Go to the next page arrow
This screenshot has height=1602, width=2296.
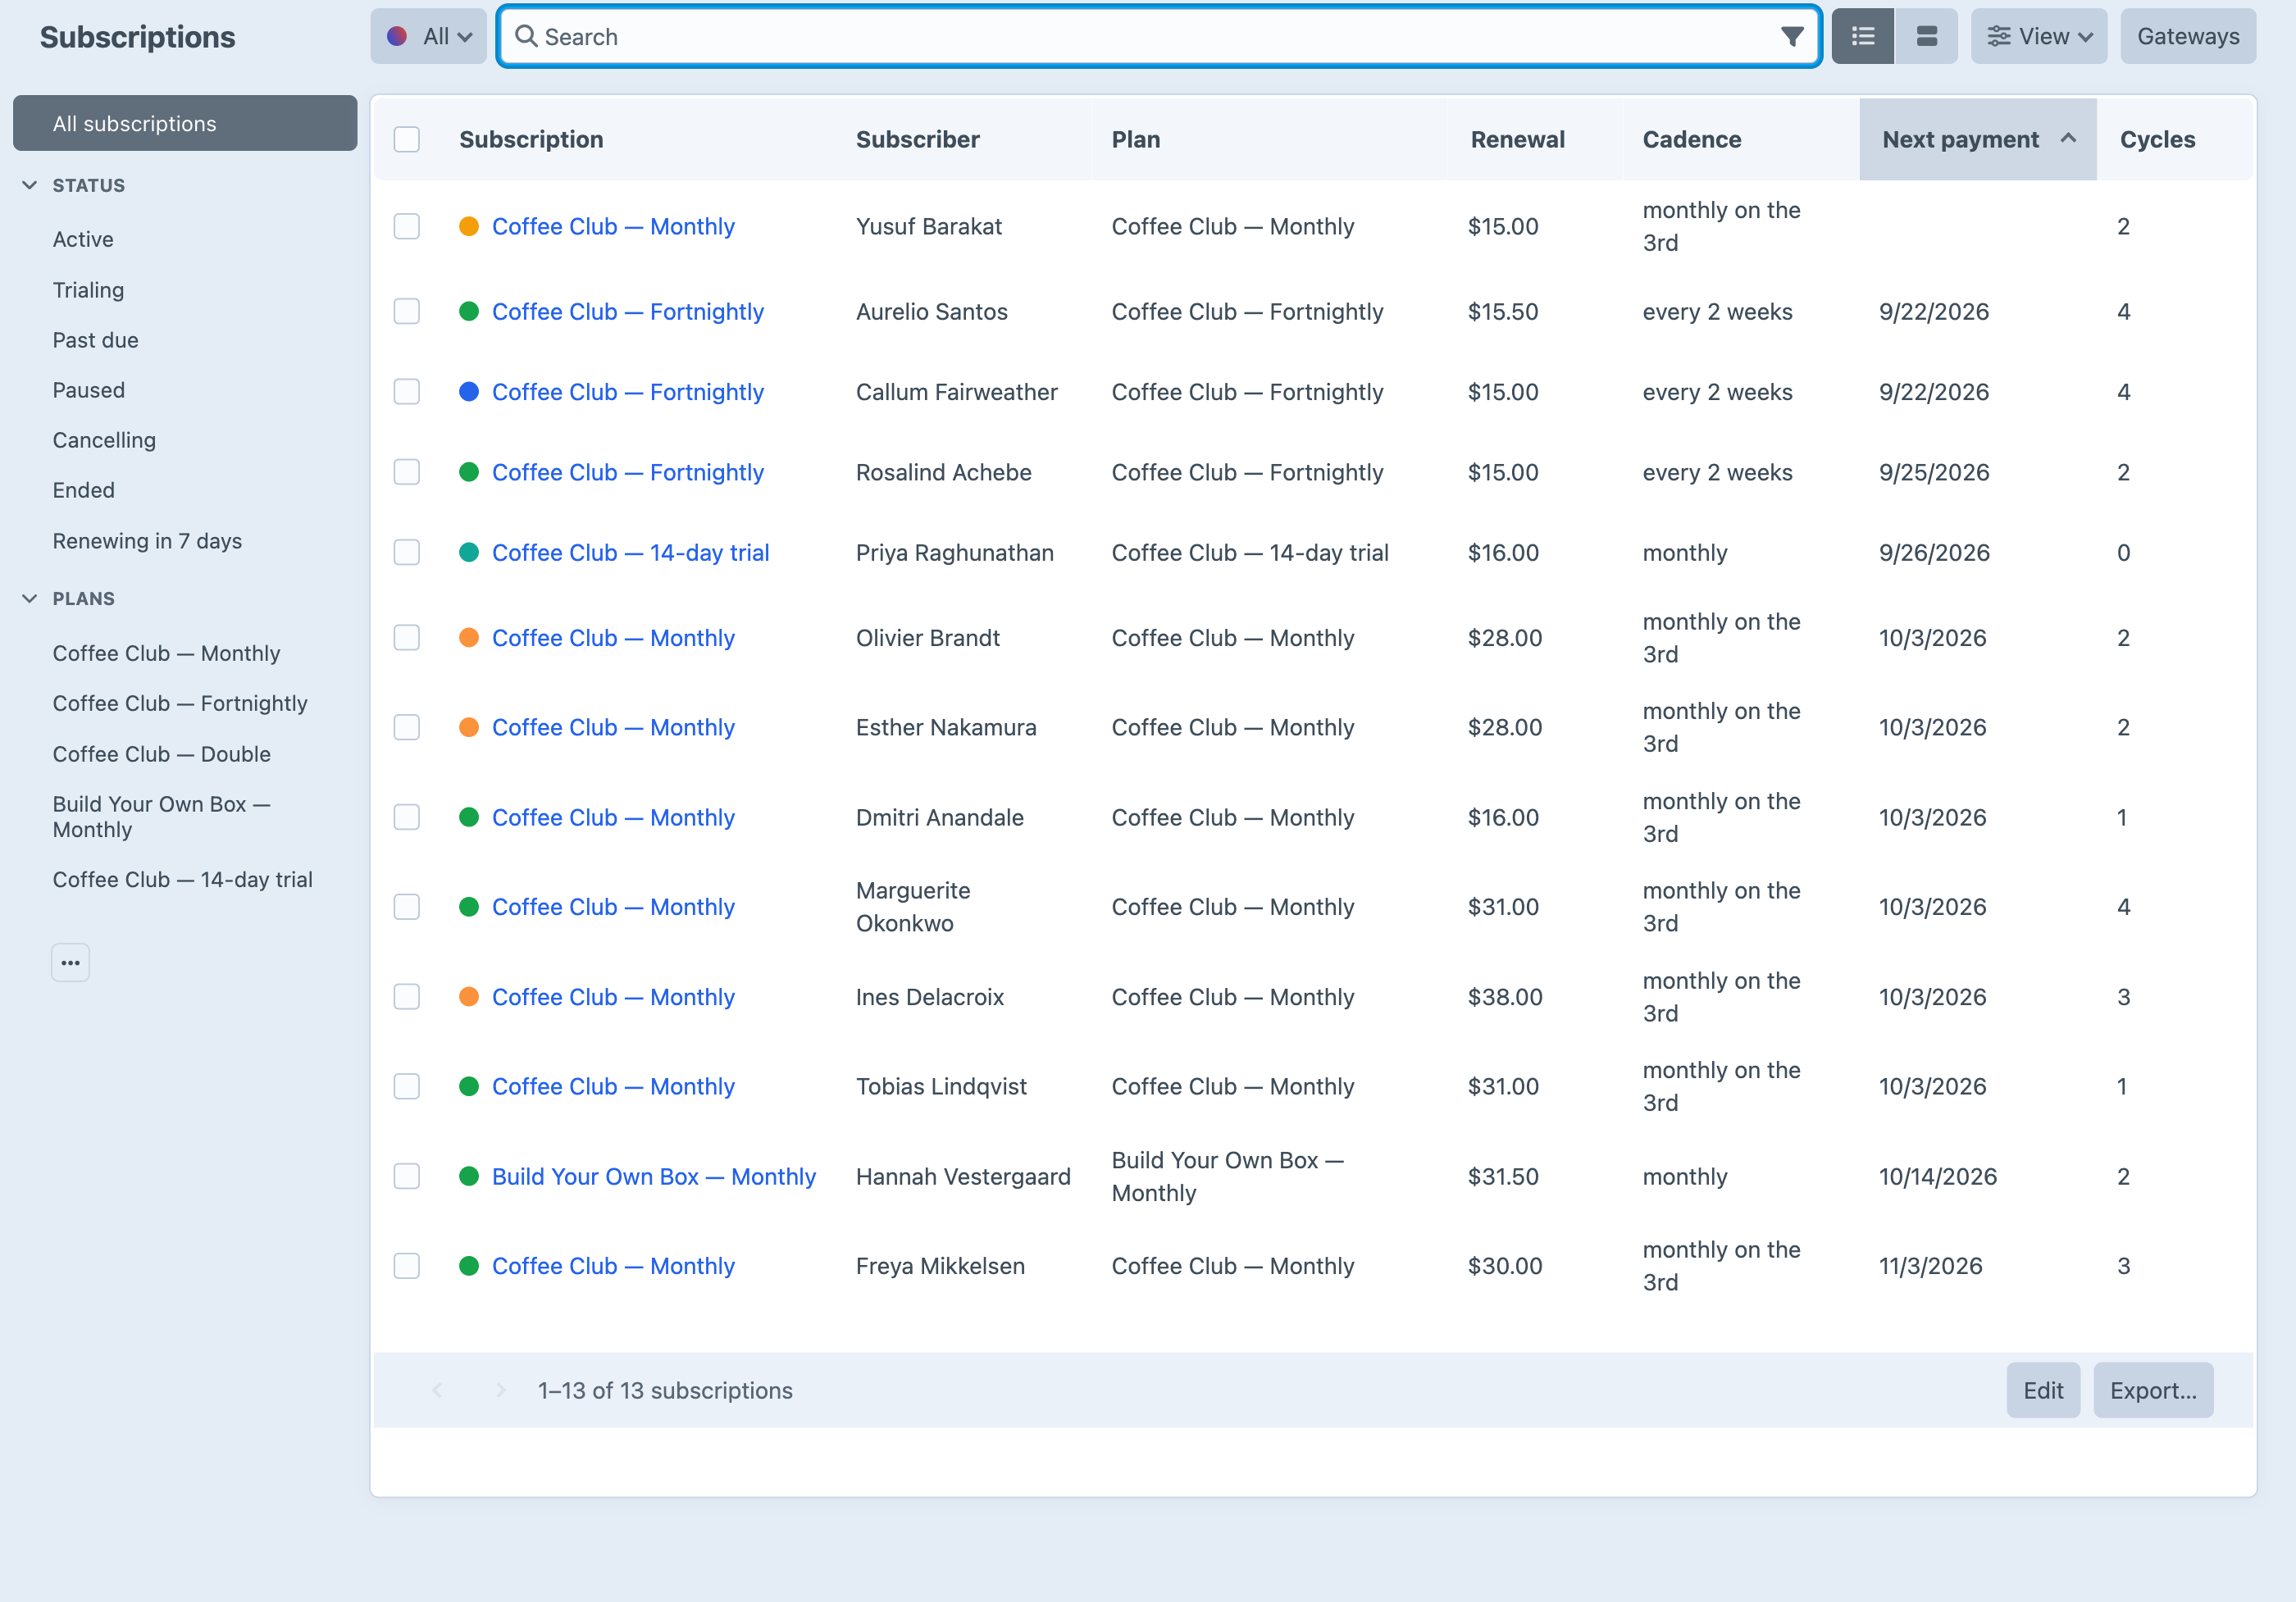tap(501, 1390)
